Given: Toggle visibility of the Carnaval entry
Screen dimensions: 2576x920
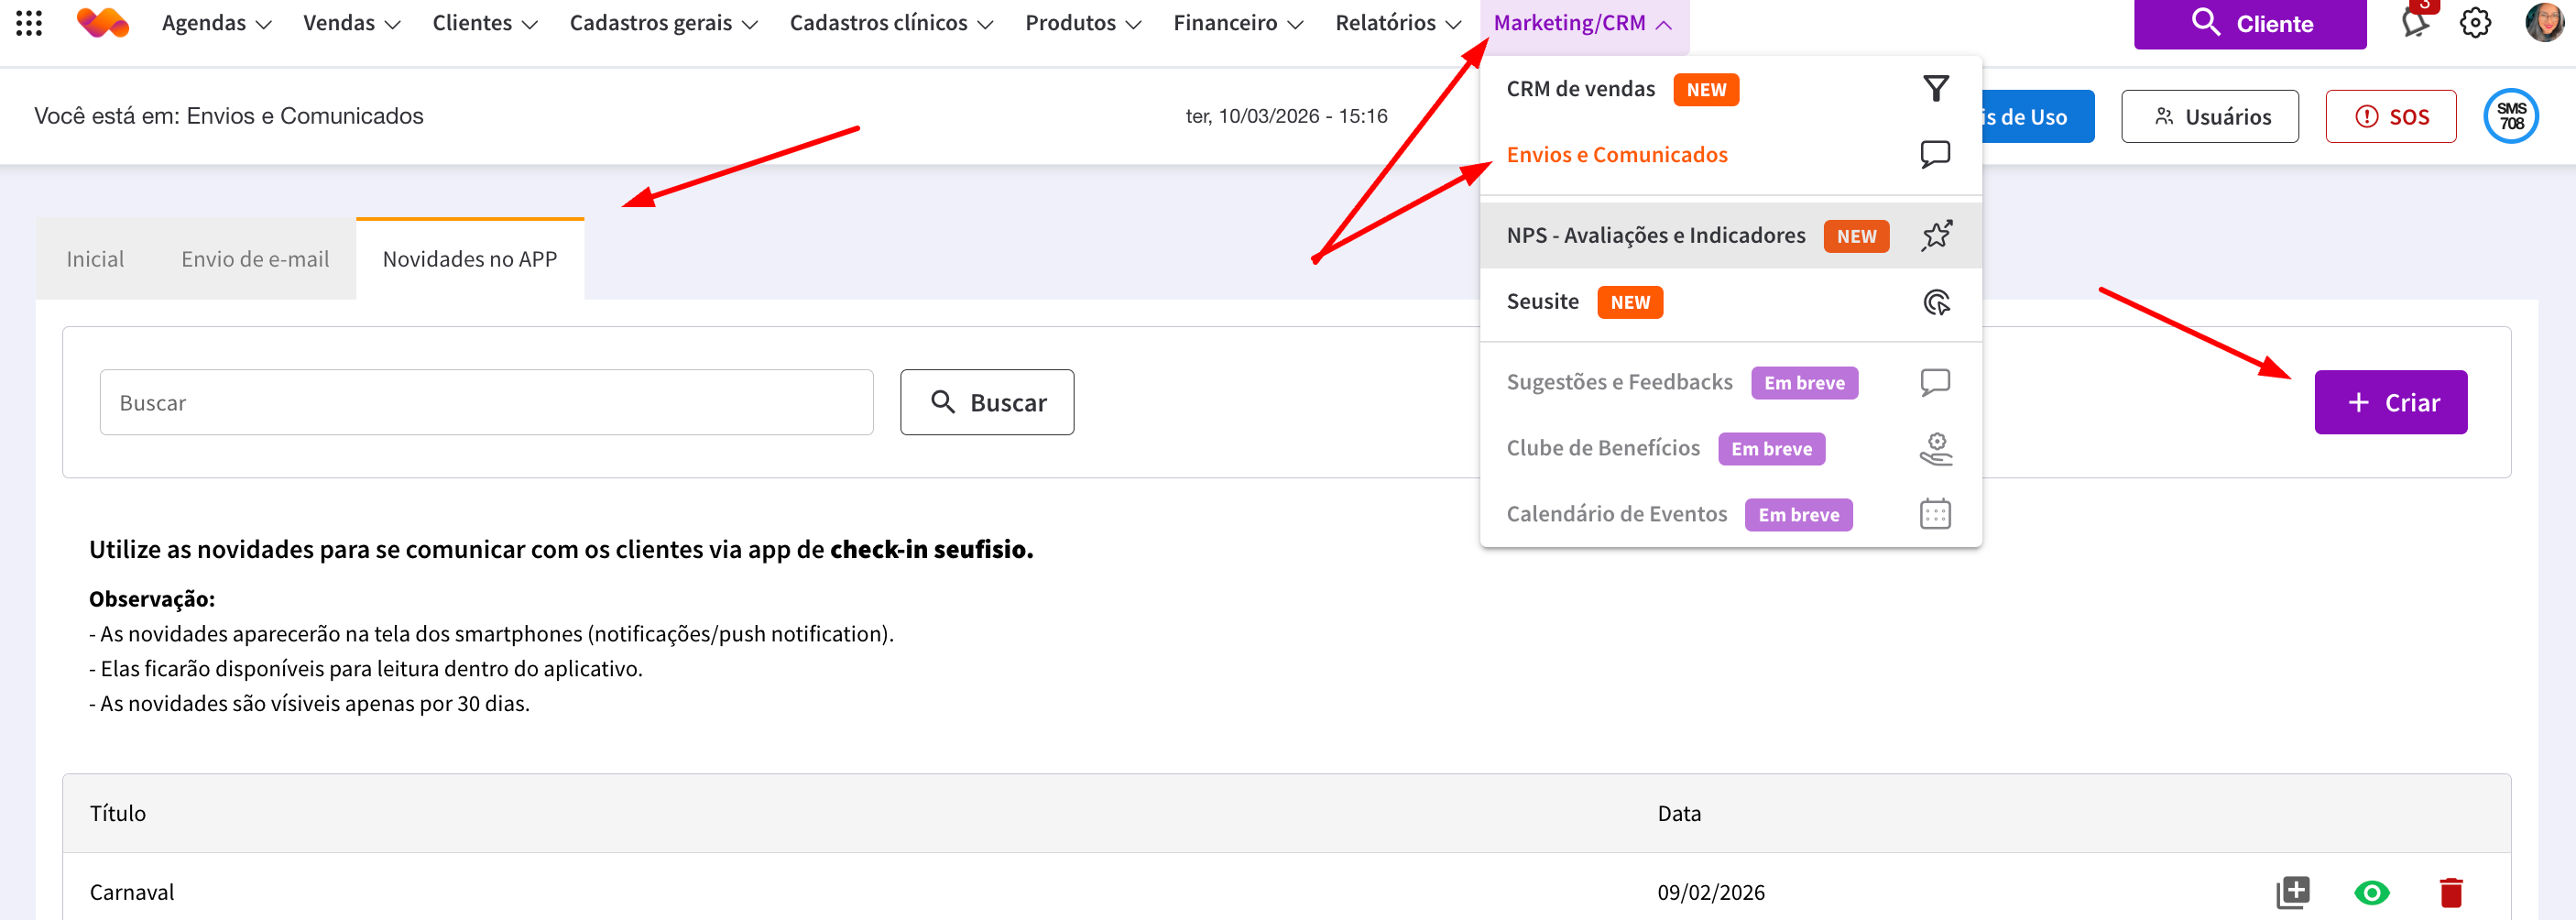Looking at the screenshot, I should (x=2371, y=891).
